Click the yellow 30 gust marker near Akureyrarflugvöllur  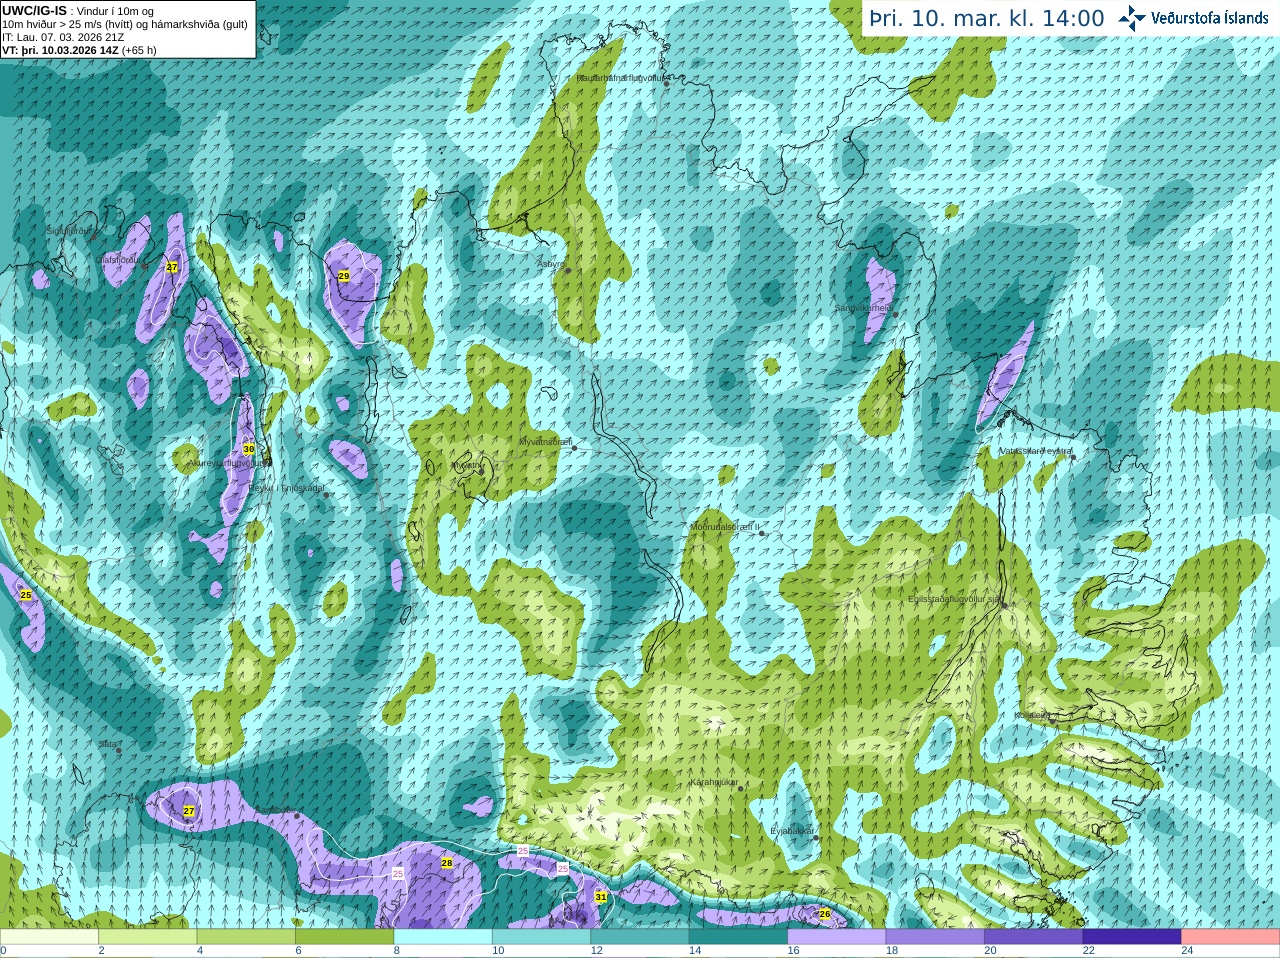pyautogui.click(x=249, y=449)
